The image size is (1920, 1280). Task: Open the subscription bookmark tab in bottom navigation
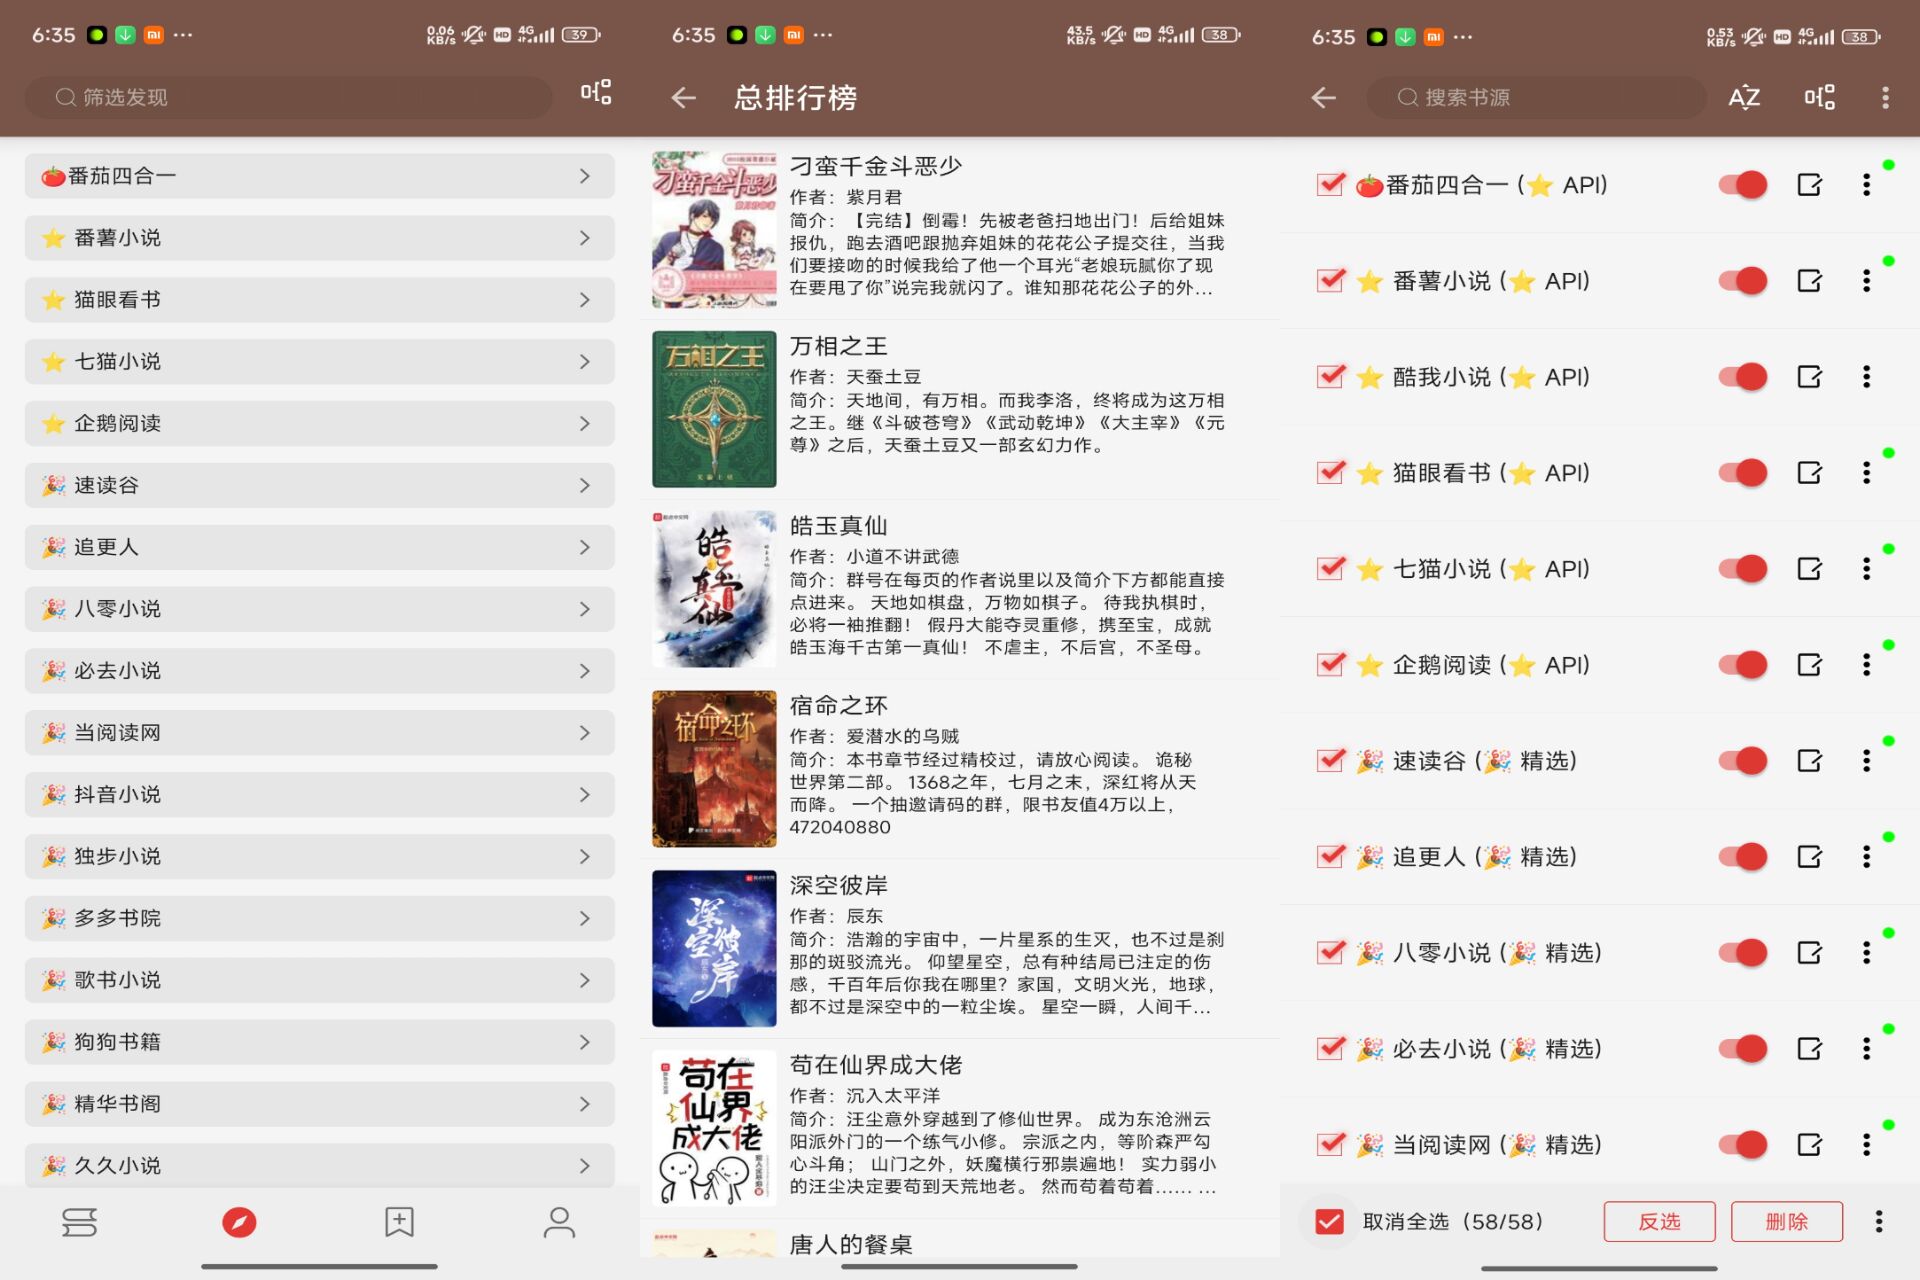click(399, 1222)
